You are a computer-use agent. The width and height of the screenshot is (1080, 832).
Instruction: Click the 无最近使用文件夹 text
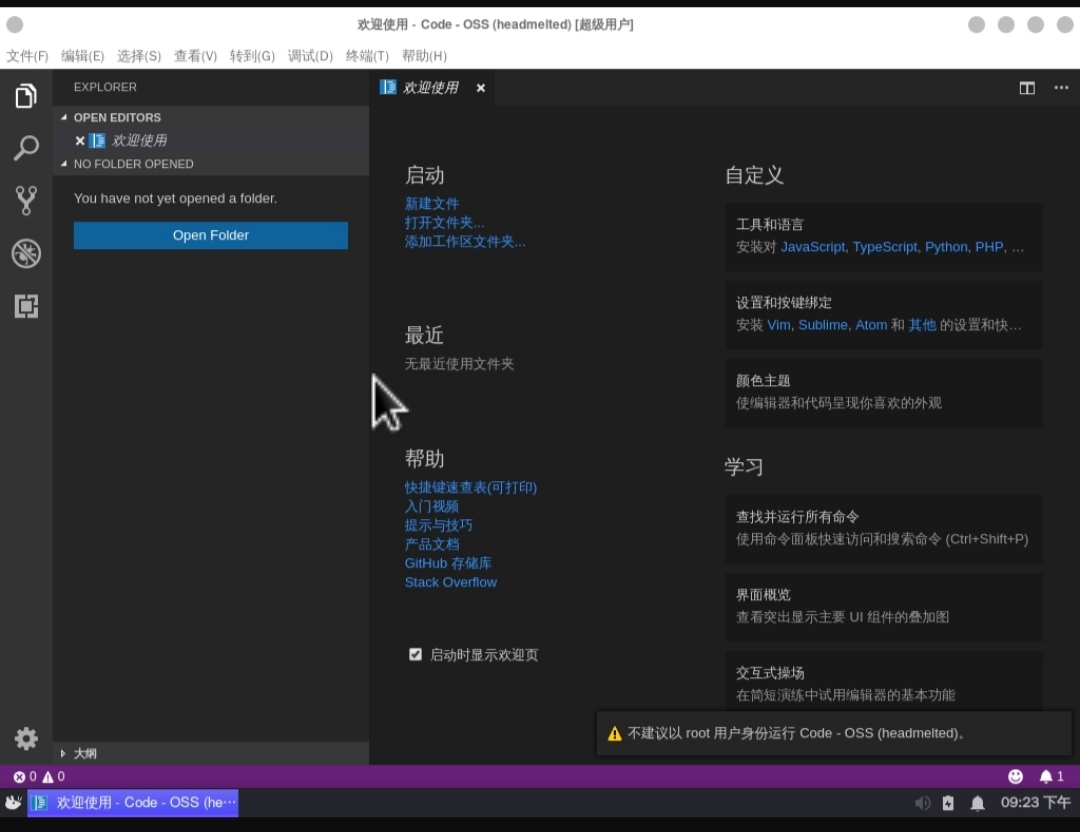(x=459, y=364)
